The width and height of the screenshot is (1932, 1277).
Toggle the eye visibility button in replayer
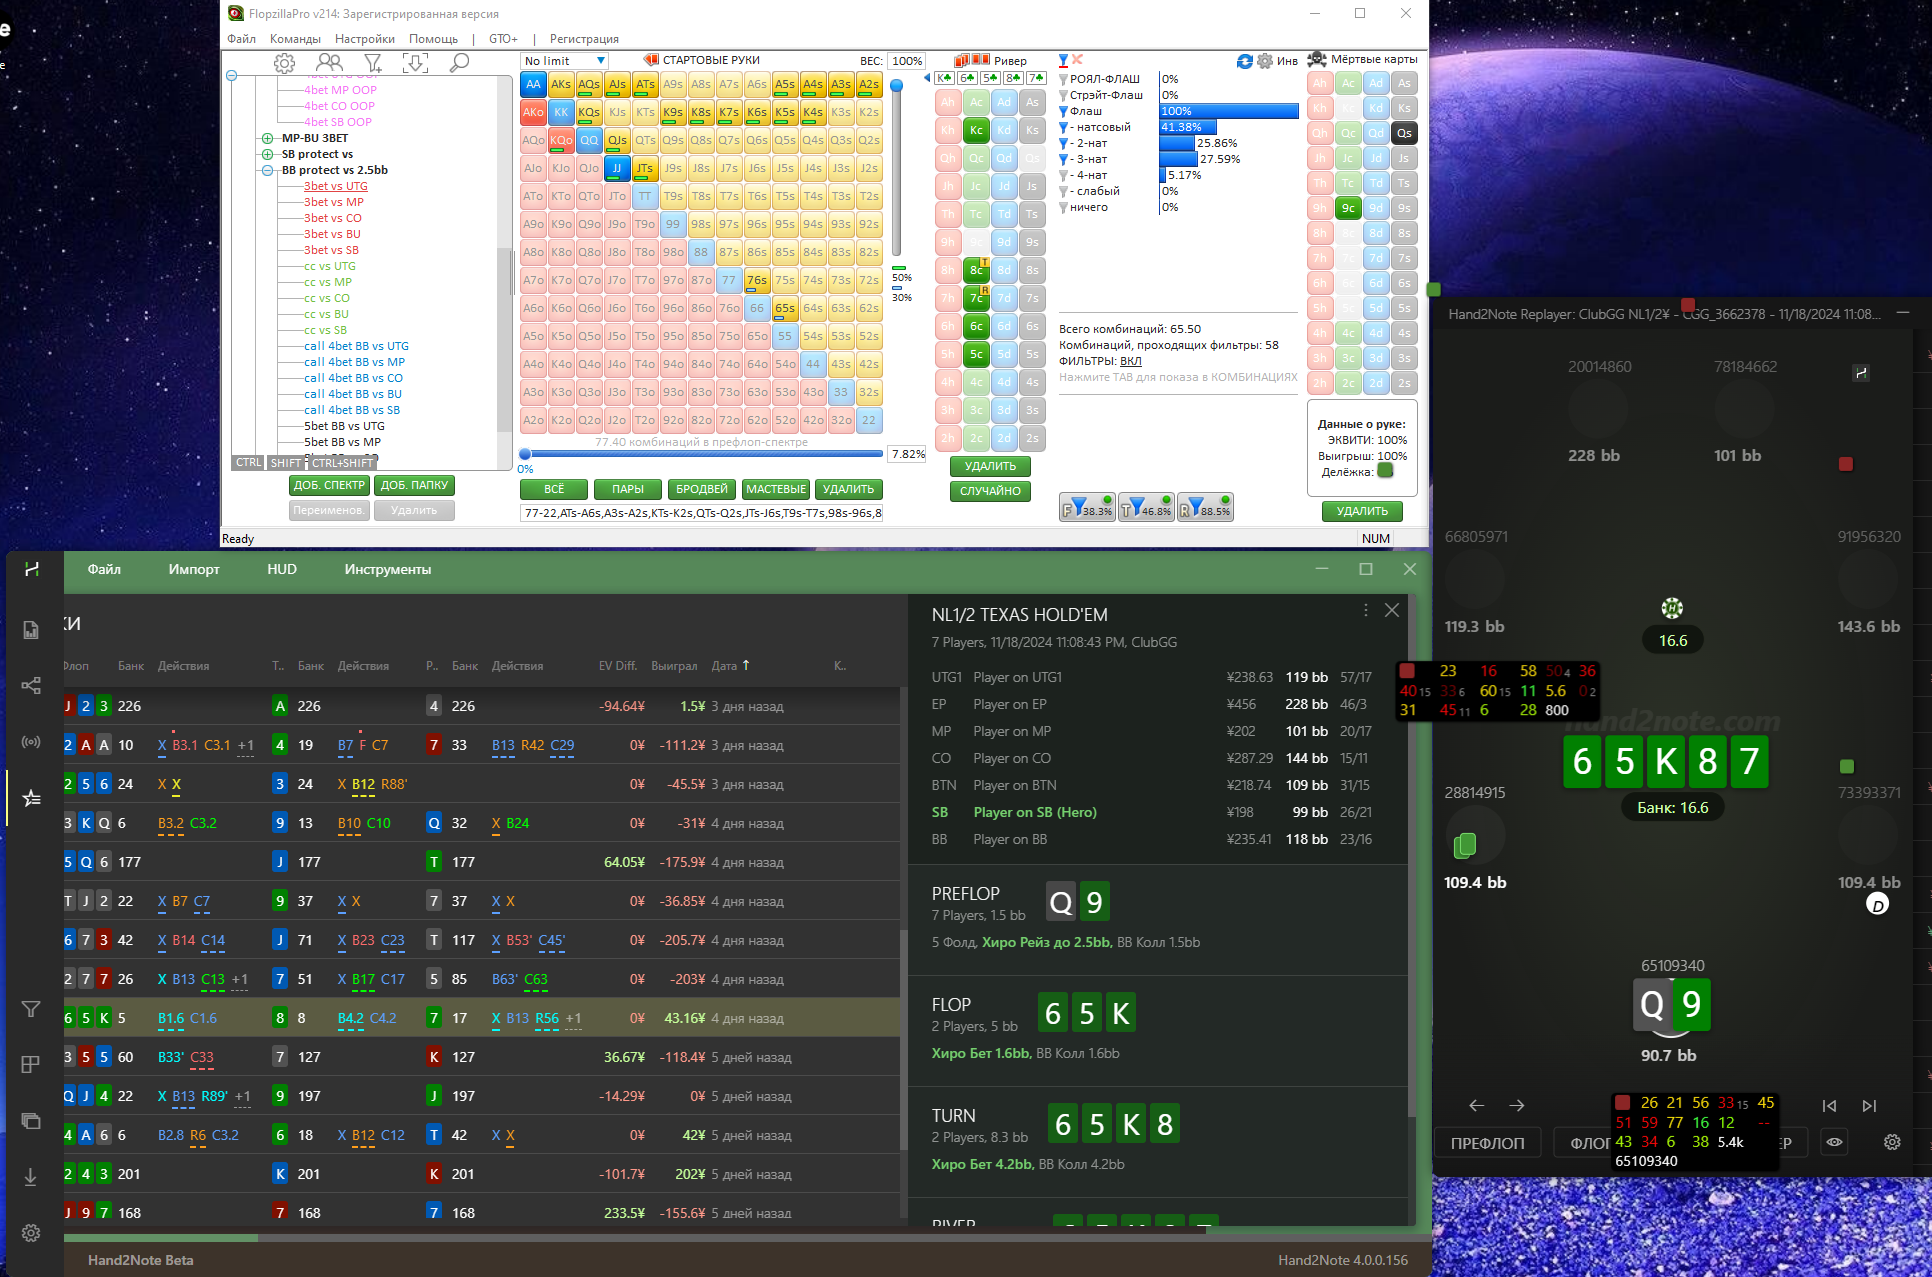click(1834, 1142)
